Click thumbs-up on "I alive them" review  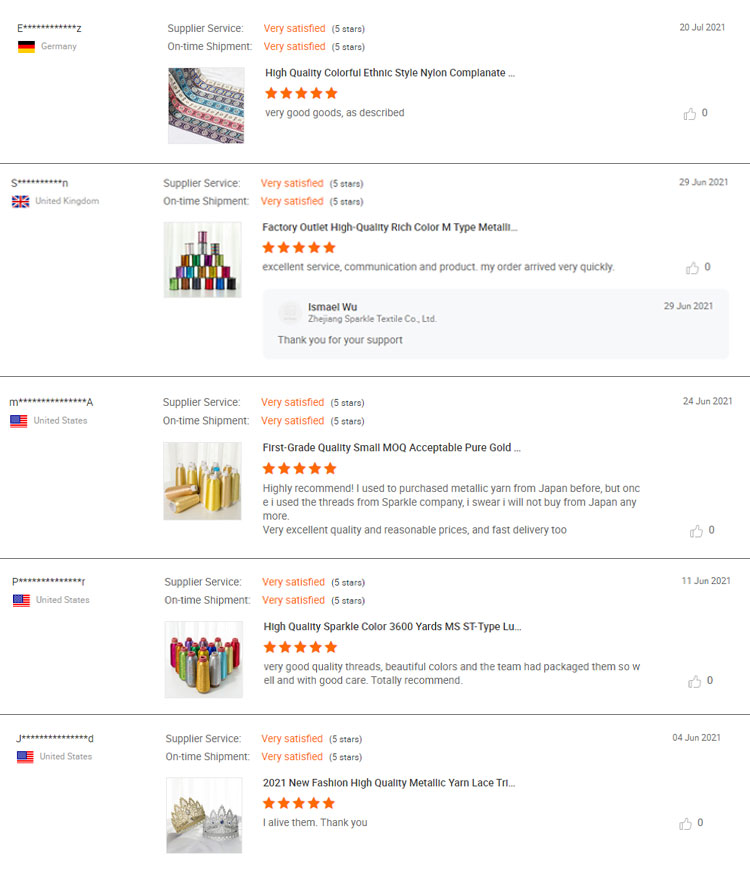click(686, 824)
